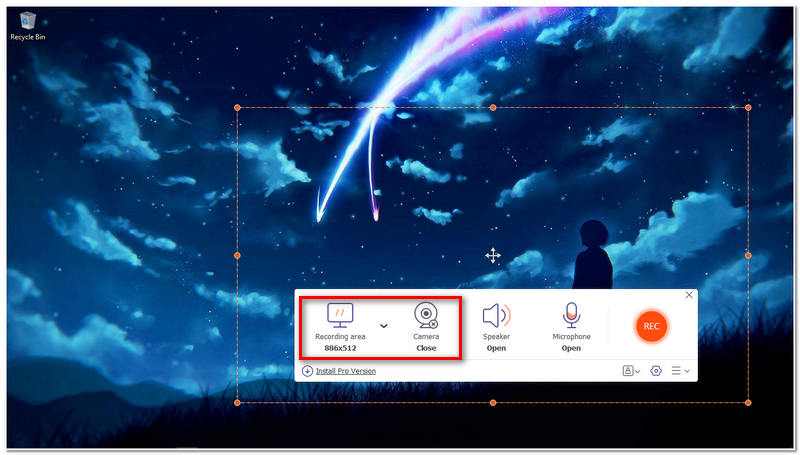Click the bottom-right corner selection handle
The image size is (800, 455).
coord(748,403)
